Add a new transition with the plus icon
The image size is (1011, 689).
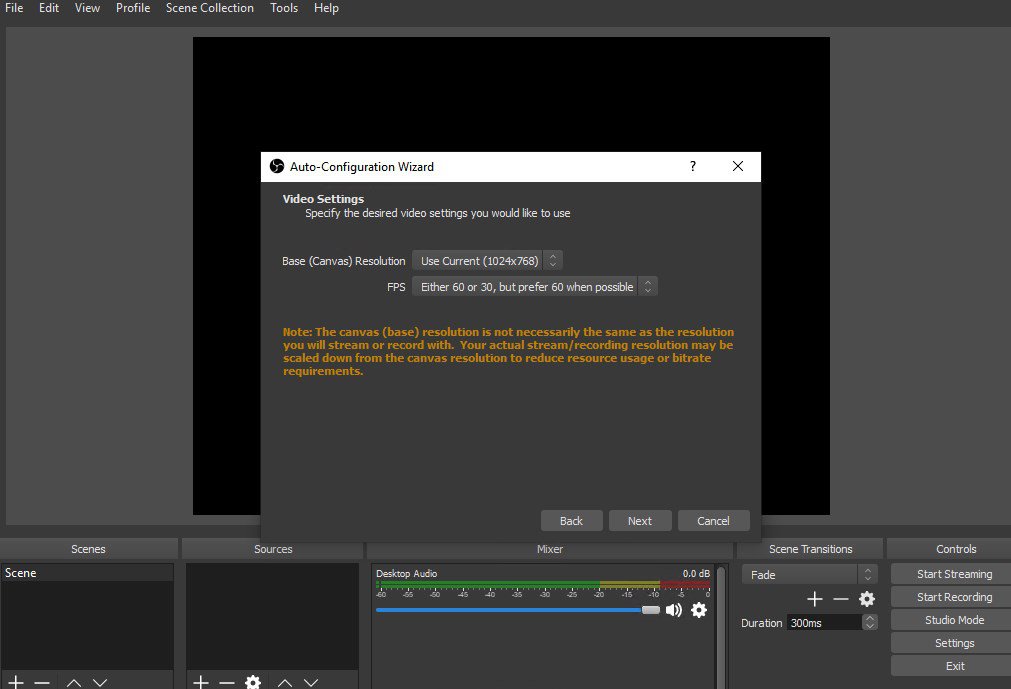pos(815,599)
